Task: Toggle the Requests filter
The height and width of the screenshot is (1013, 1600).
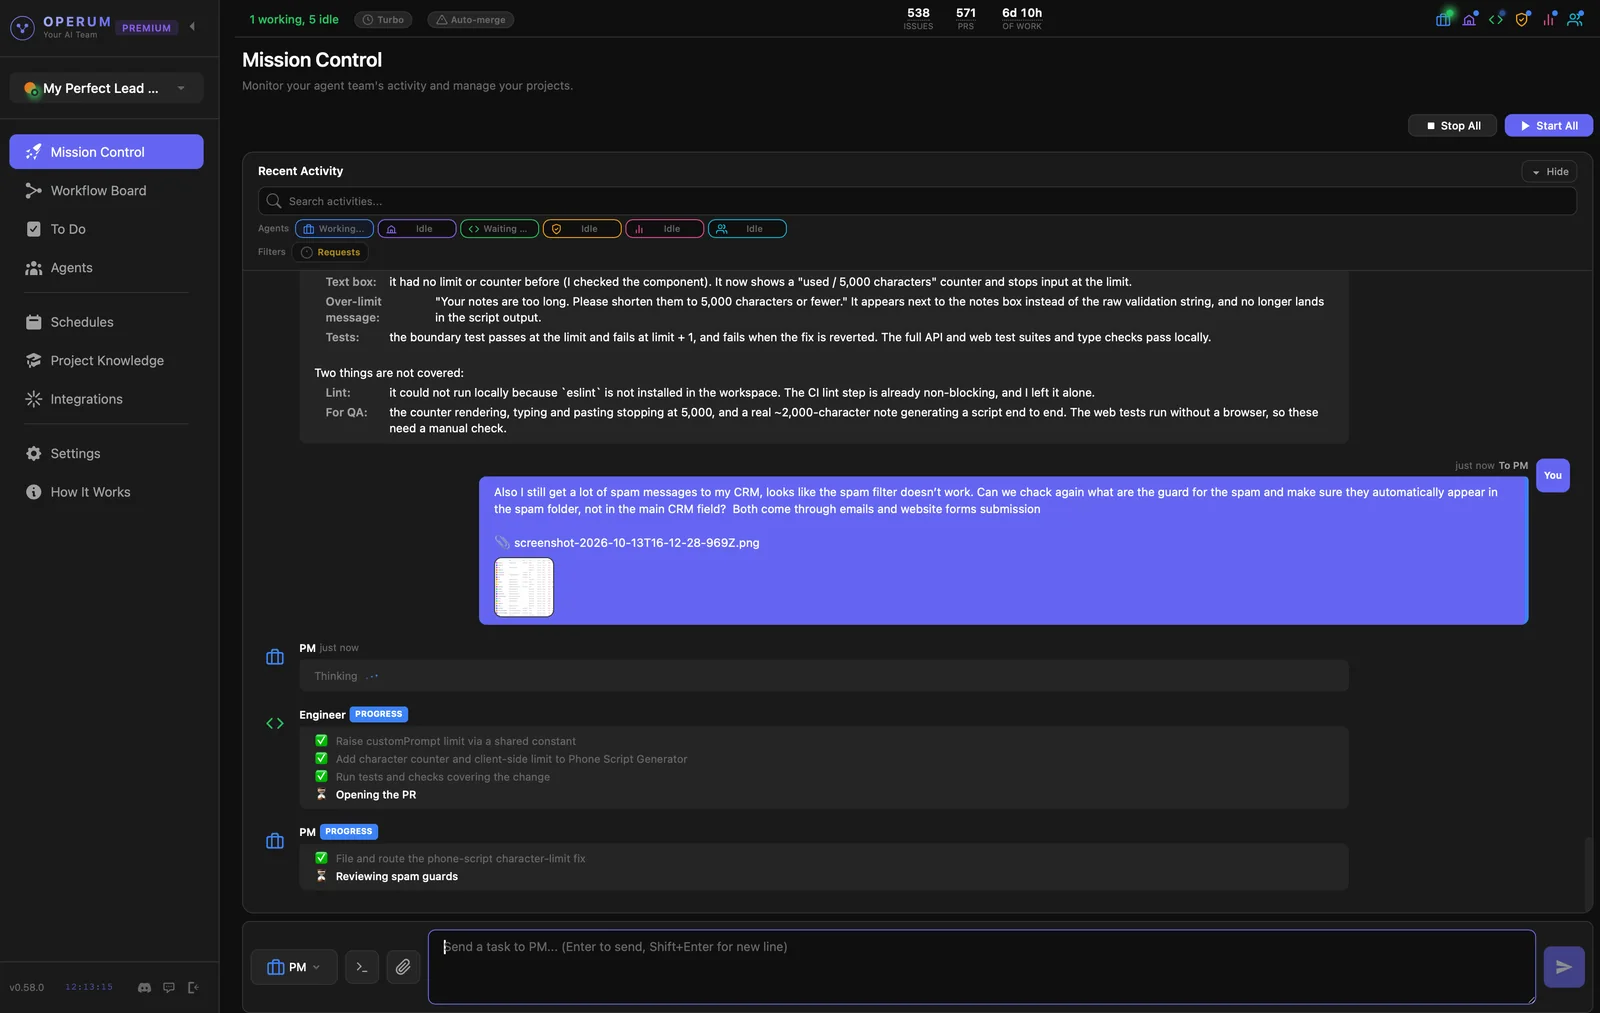Action: (331, 252)
